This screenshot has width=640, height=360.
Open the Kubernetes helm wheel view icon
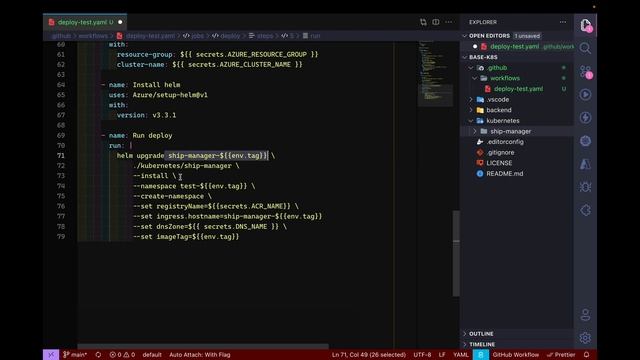tap(585, 141)
